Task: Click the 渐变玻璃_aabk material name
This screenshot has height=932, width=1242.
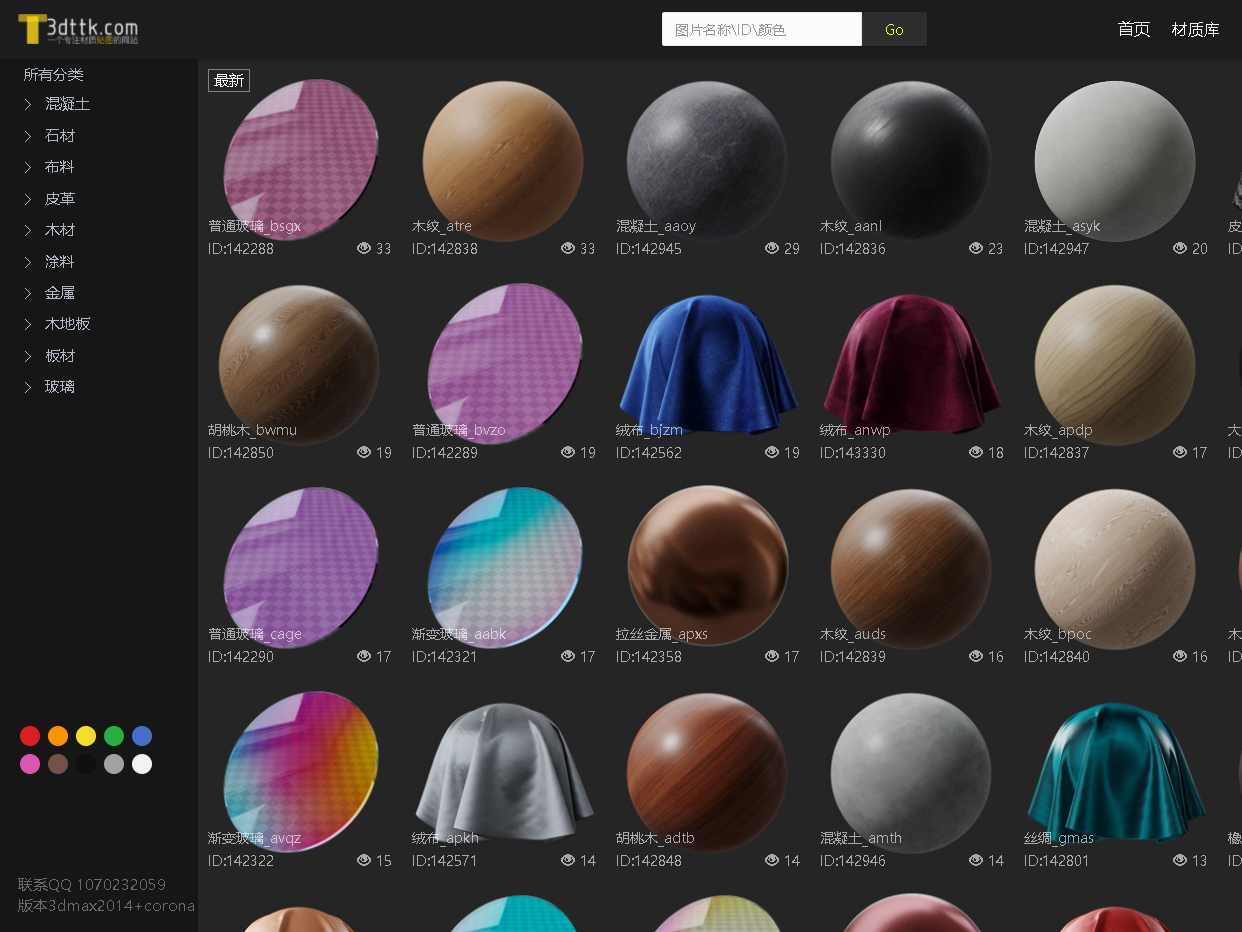Action: coord(459,634)
